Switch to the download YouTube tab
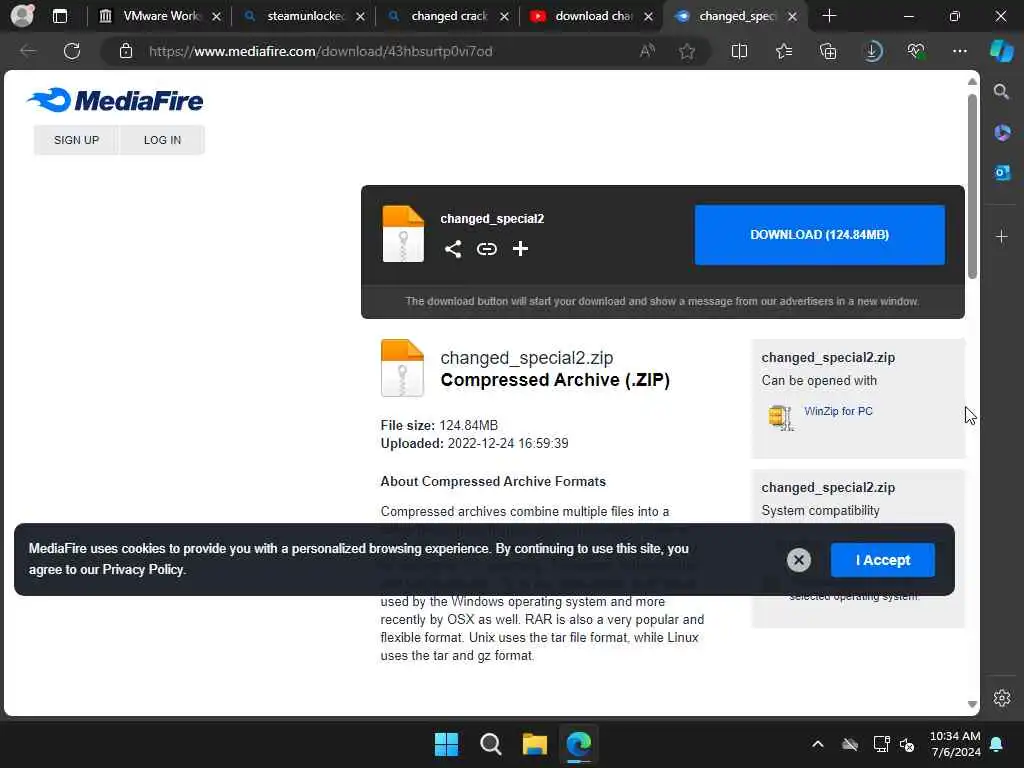The height and width of the screenshot is (768, 1024). pos(593,16)
